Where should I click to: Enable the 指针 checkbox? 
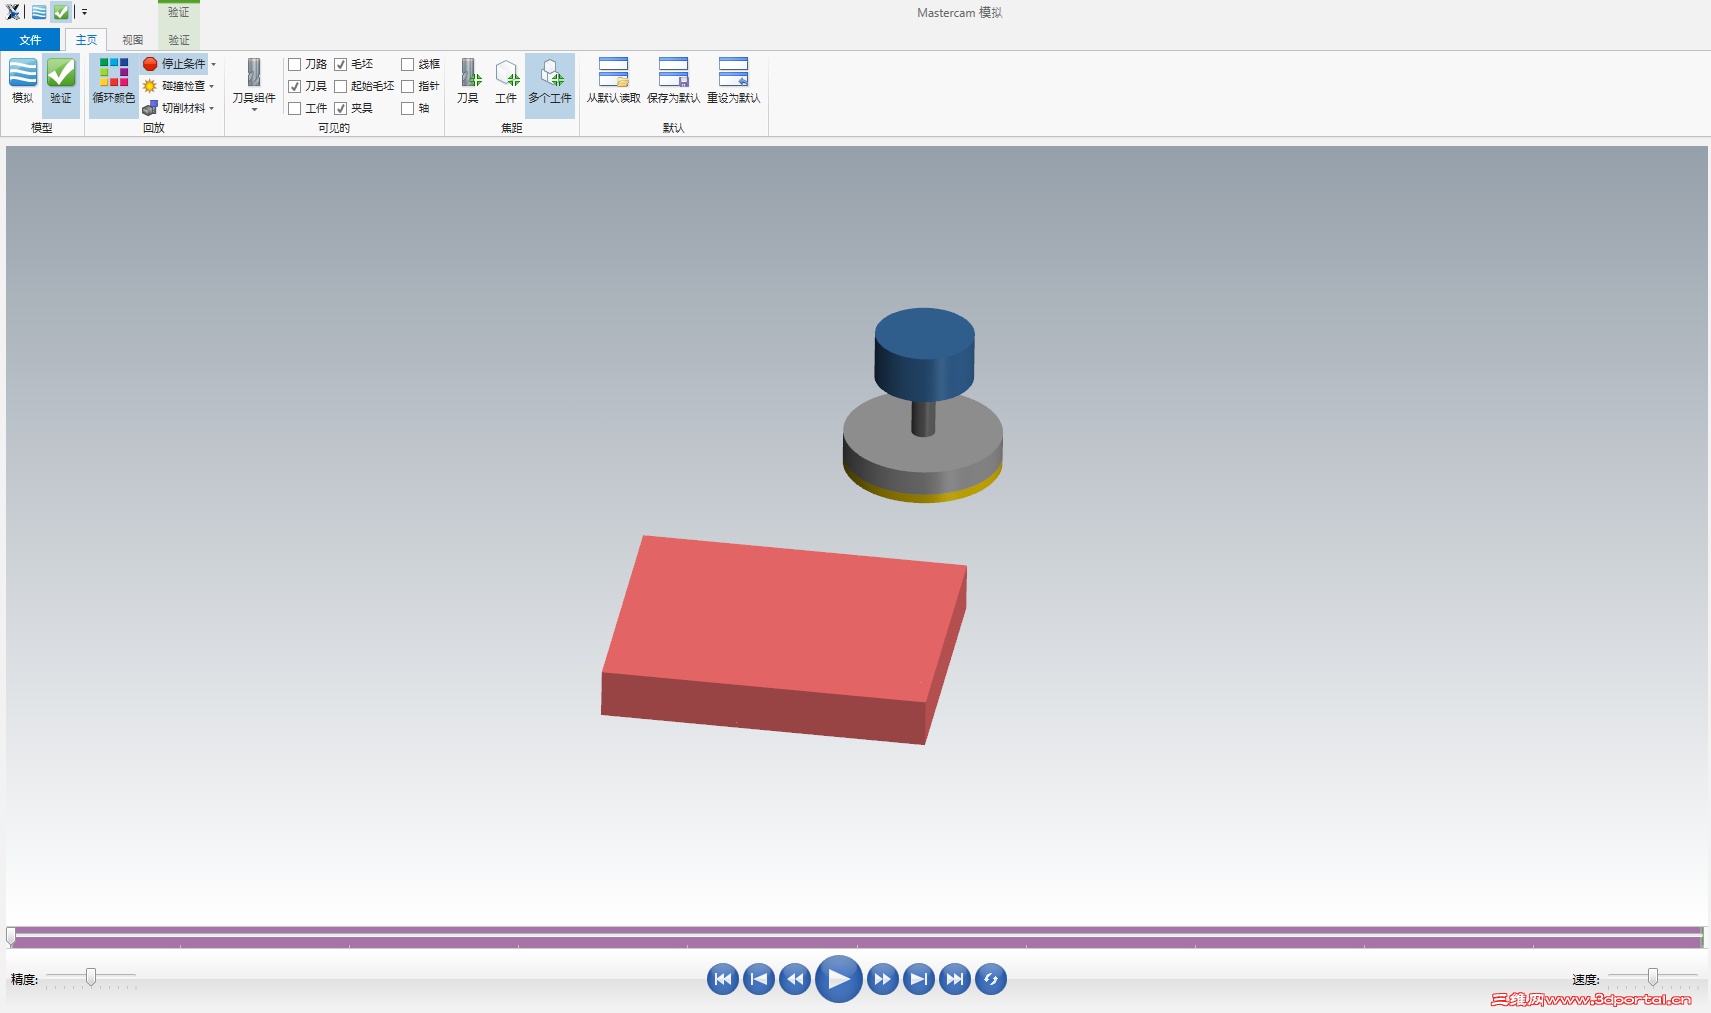pos(408,86)
